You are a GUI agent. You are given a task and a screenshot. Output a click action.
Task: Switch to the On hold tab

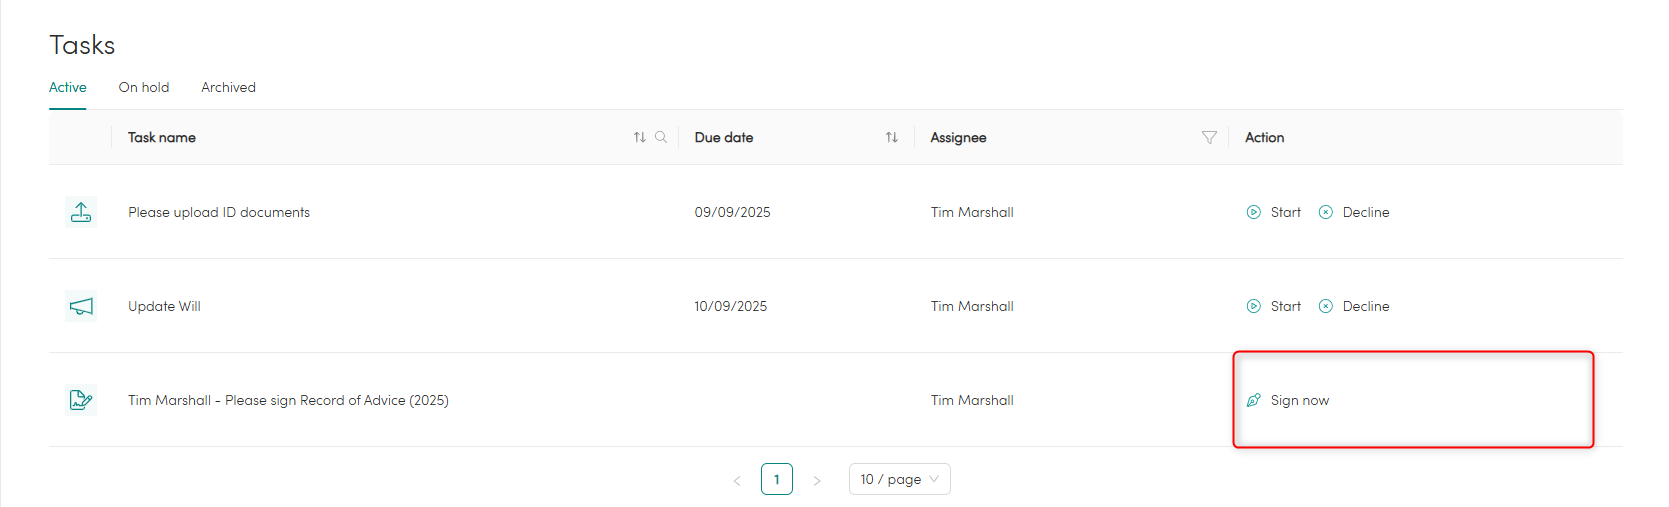tap(144, 87)
